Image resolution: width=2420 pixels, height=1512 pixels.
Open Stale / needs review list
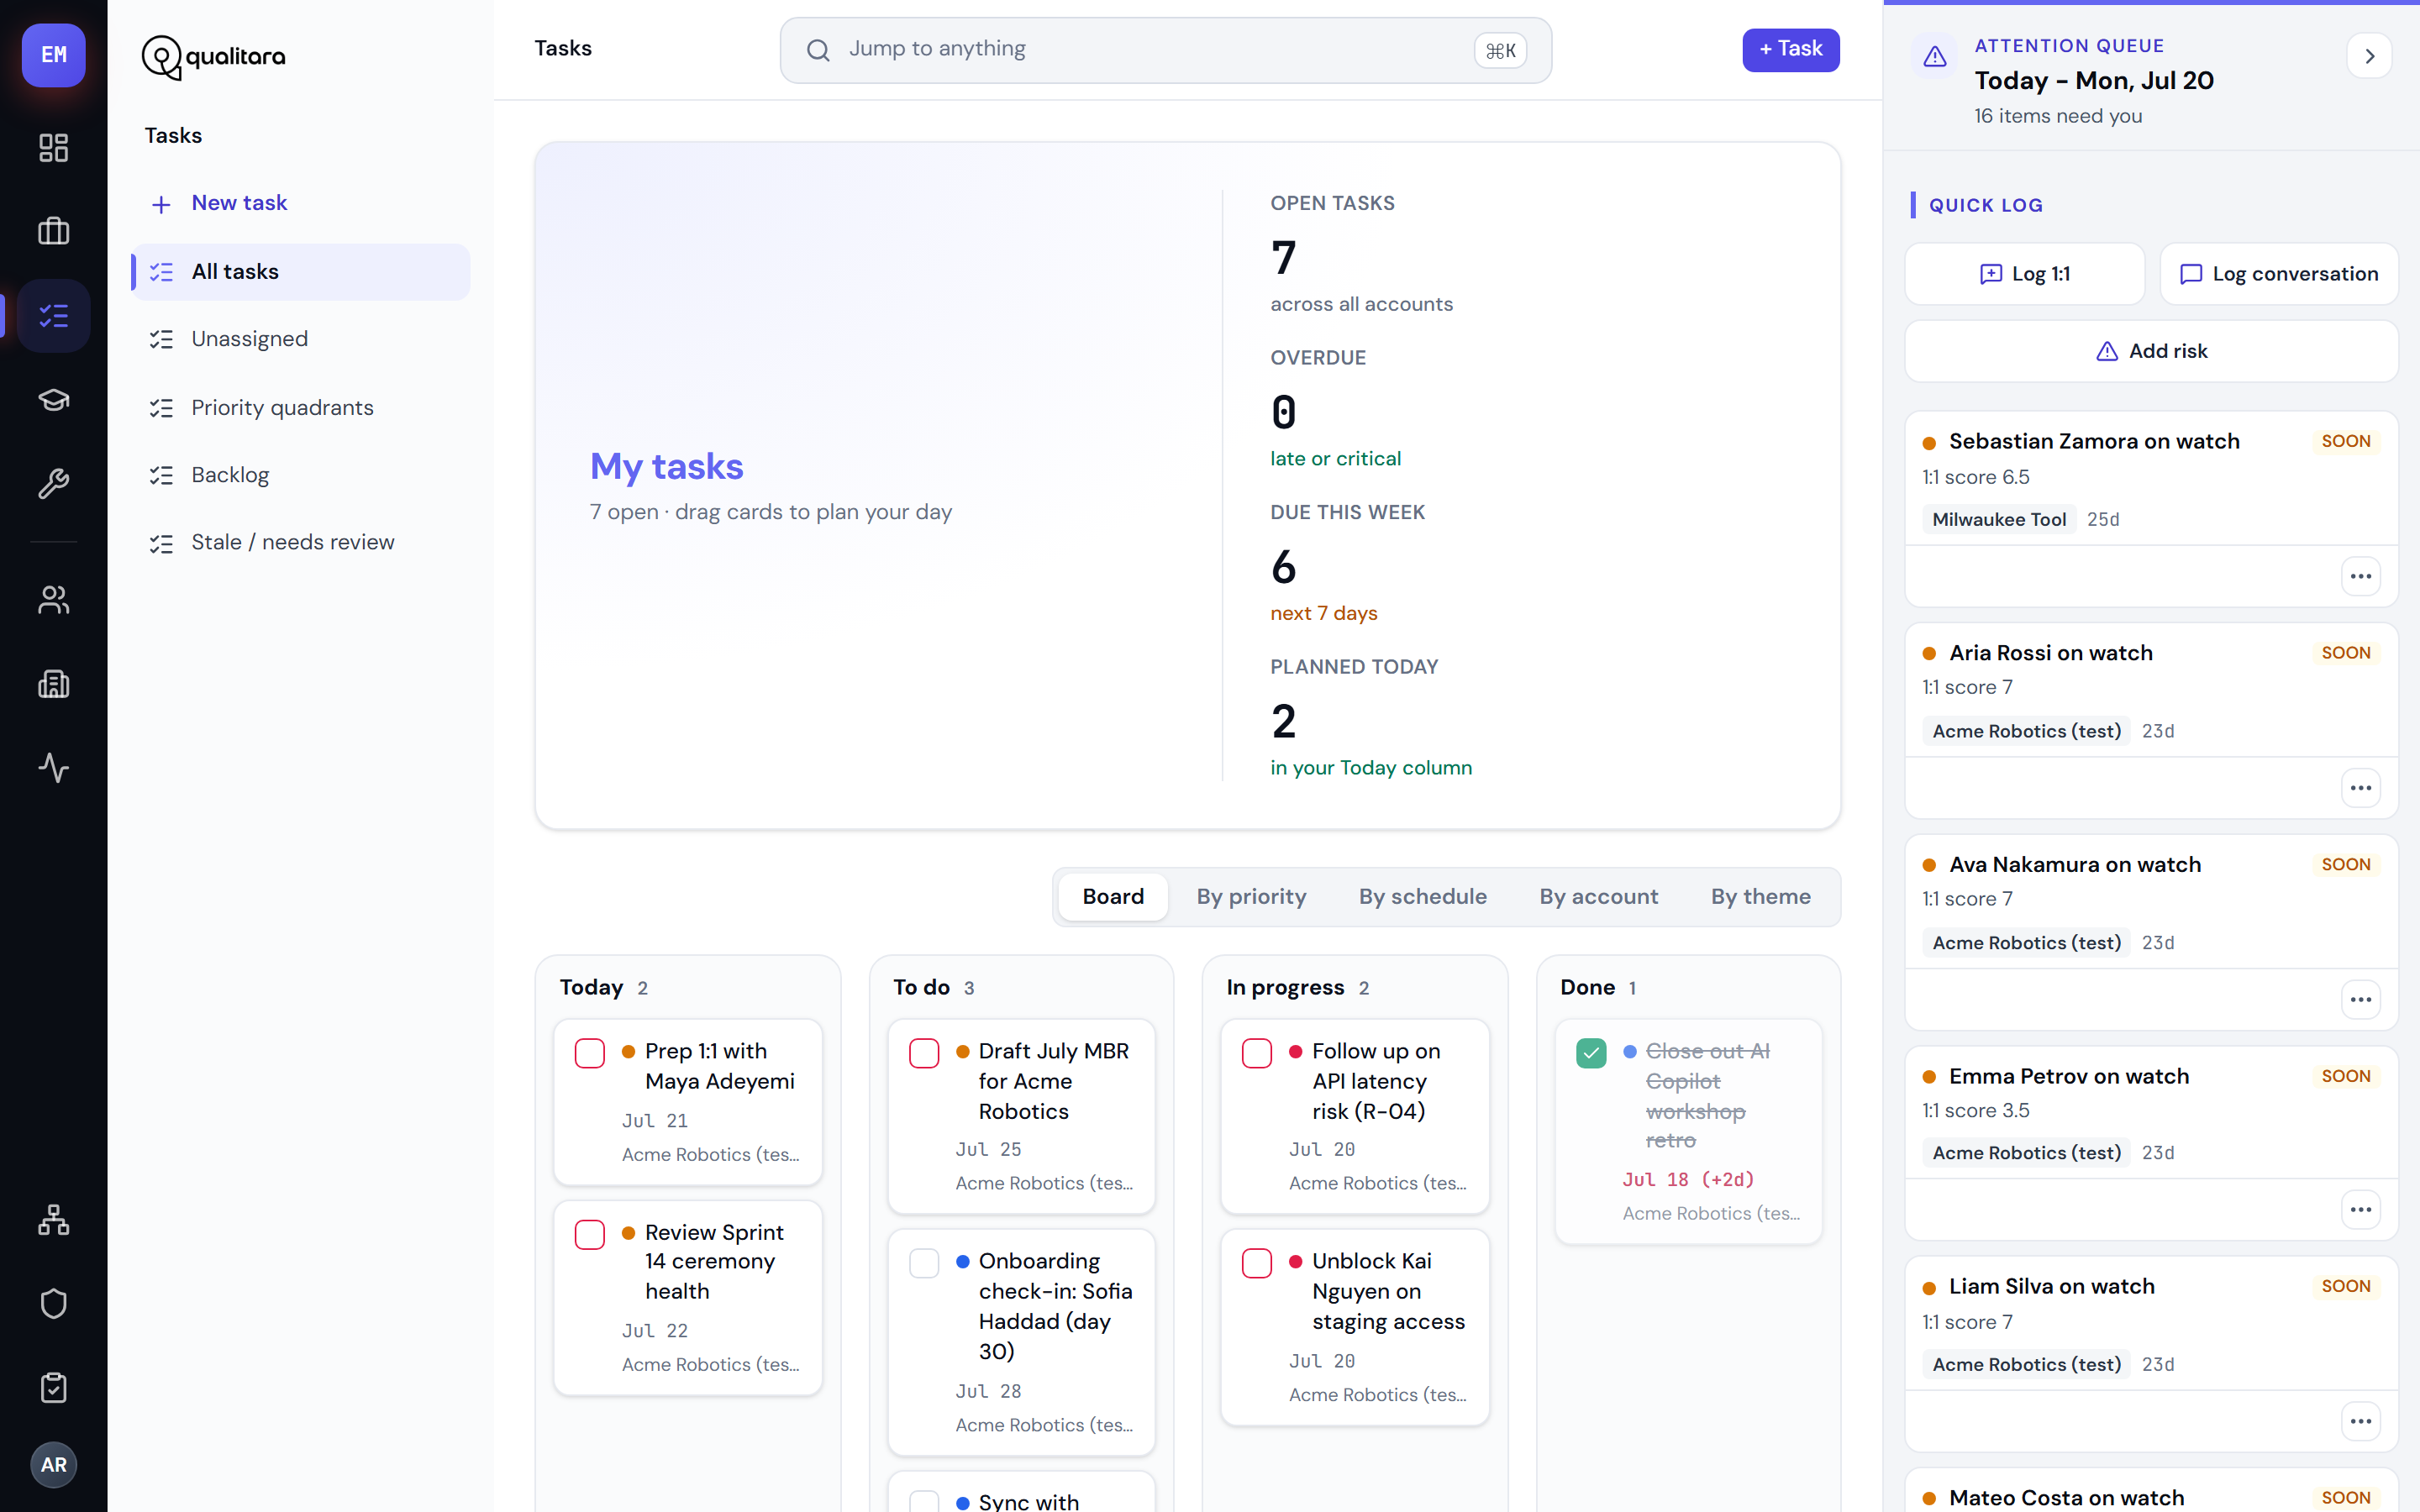tap(301, 542)
